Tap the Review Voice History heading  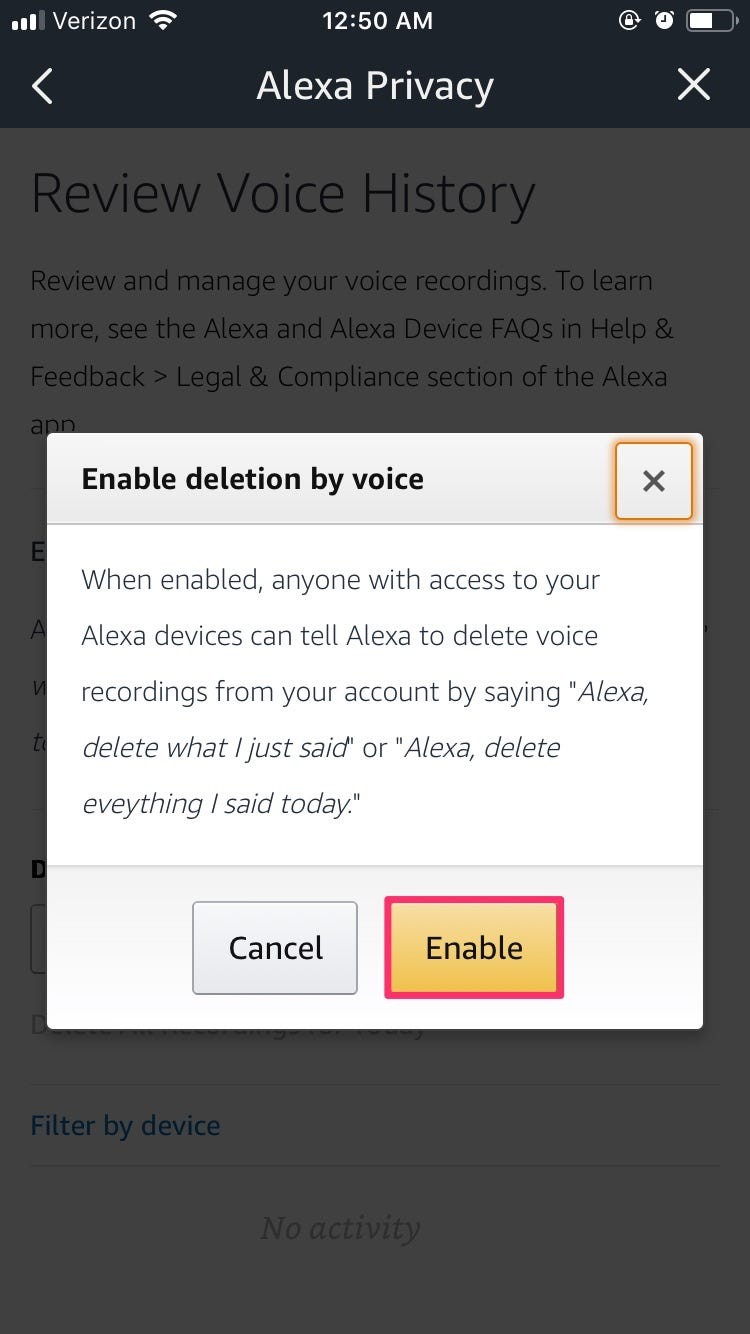pyautogui.click(x=282, y=193)
